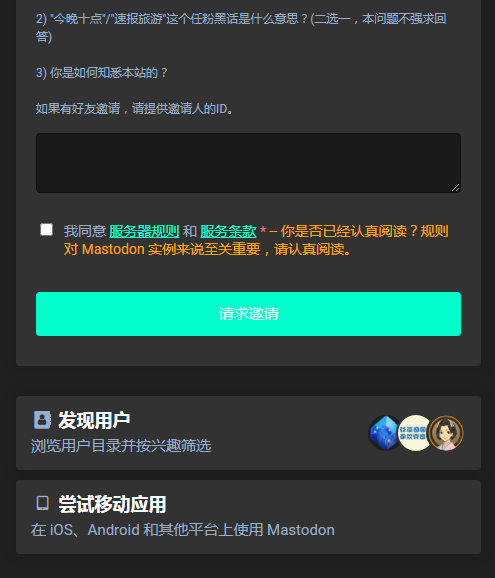Click the orange 你是否已经认真阅读 warning text
Viewport: 495px width, 578px height.
pos(256,240)
